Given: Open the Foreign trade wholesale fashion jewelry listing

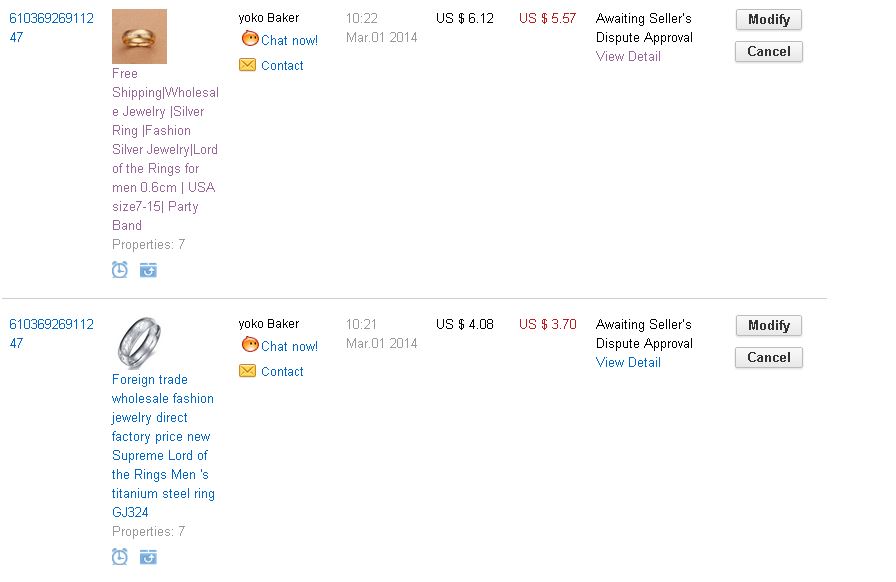Looking at the screenshot, I should 163,446.
